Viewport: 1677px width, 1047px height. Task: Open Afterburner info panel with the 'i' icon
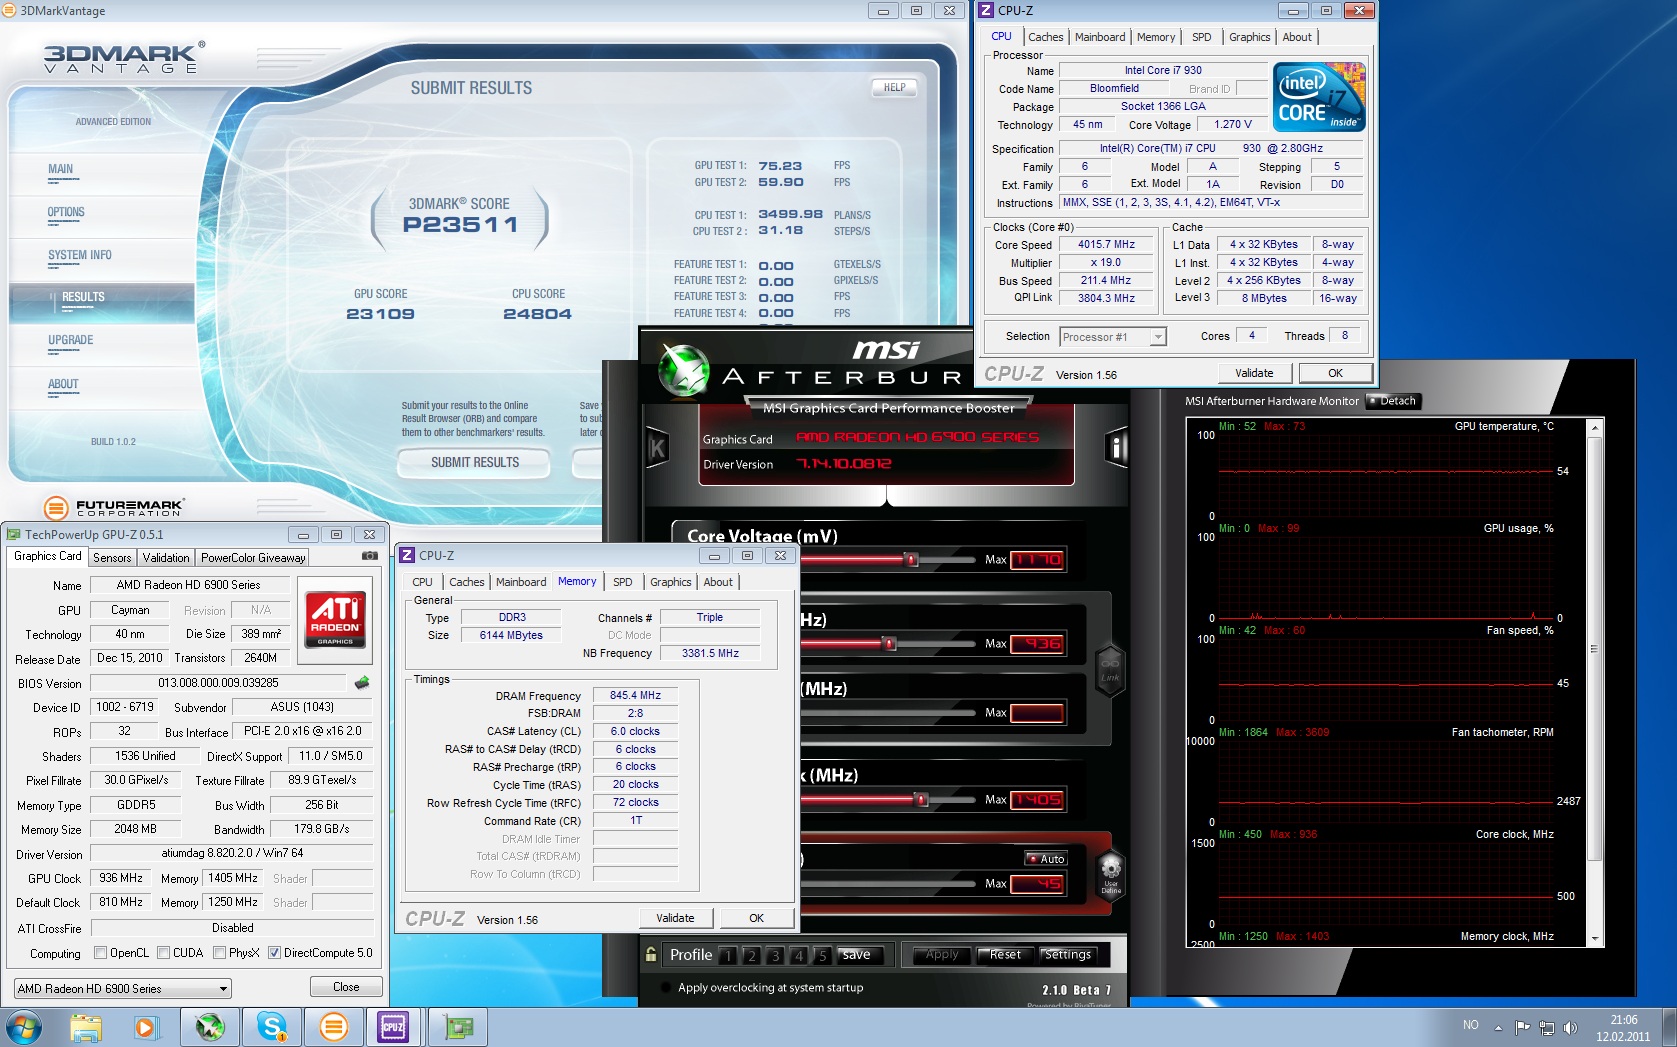point(1117,447)
